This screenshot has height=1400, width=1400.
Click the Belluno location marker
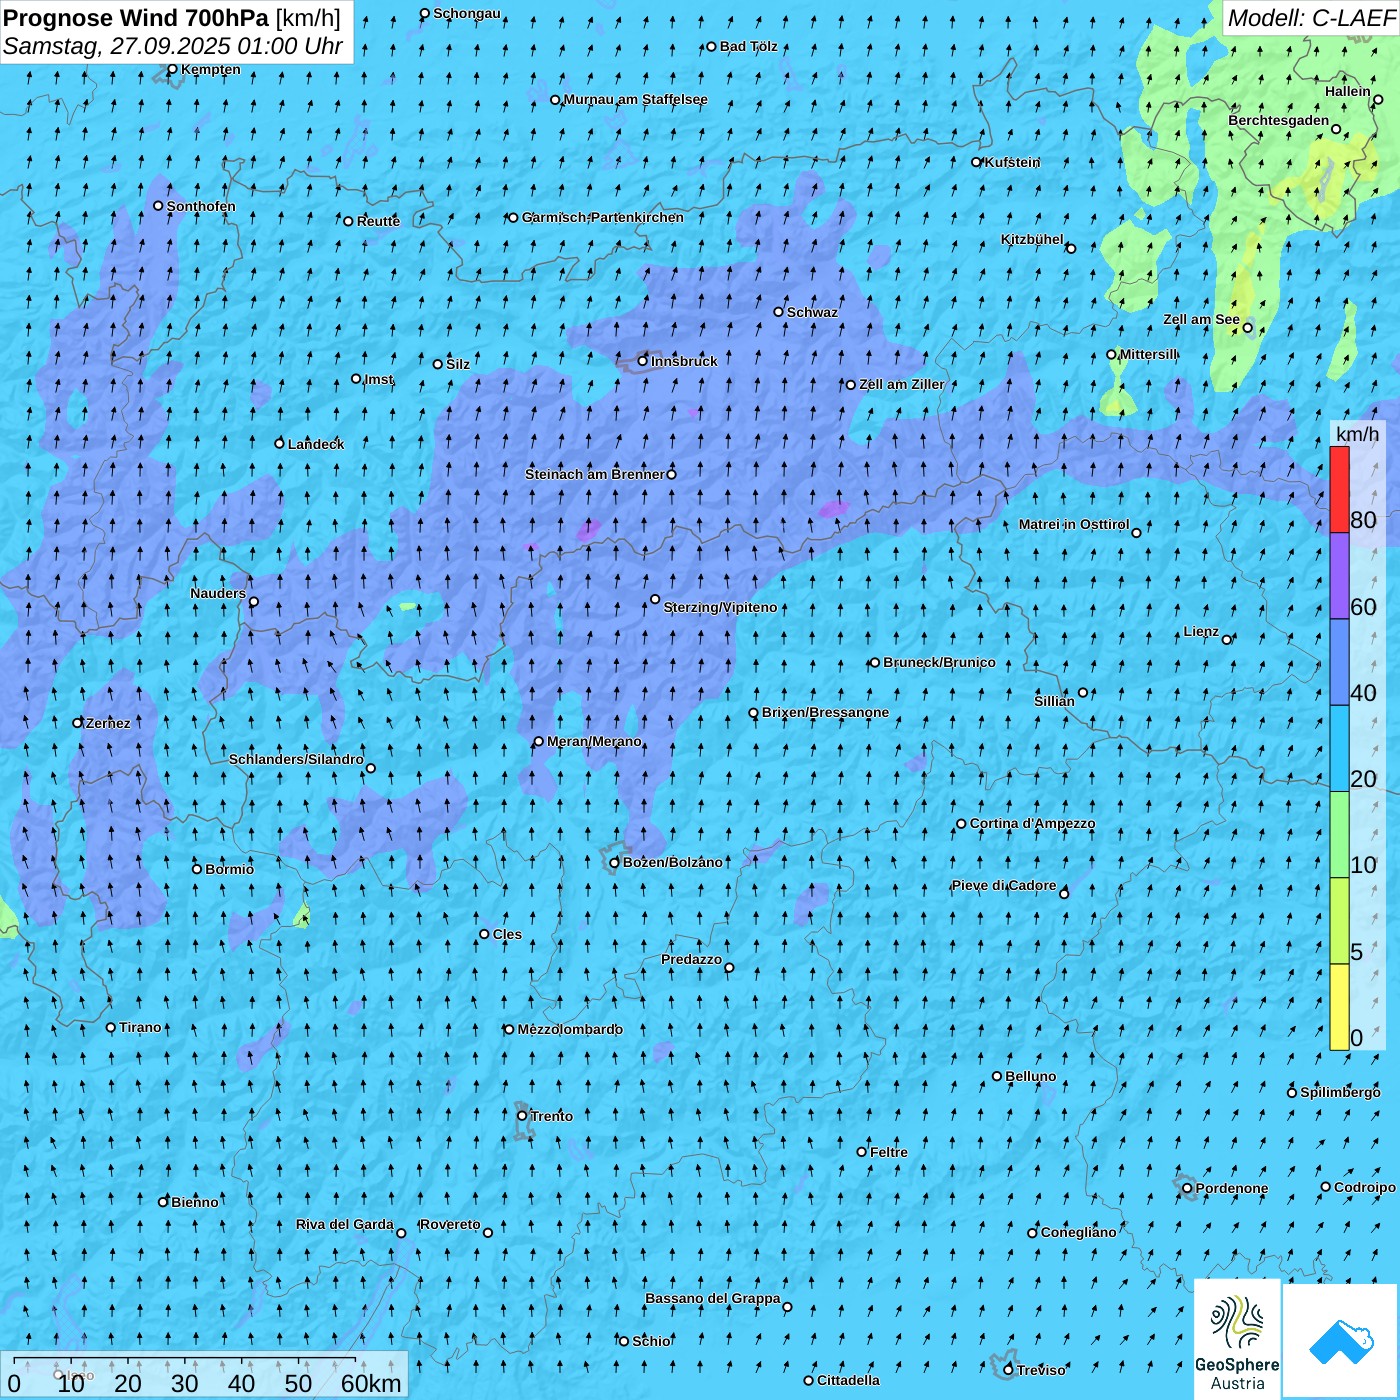point(997,1076)
